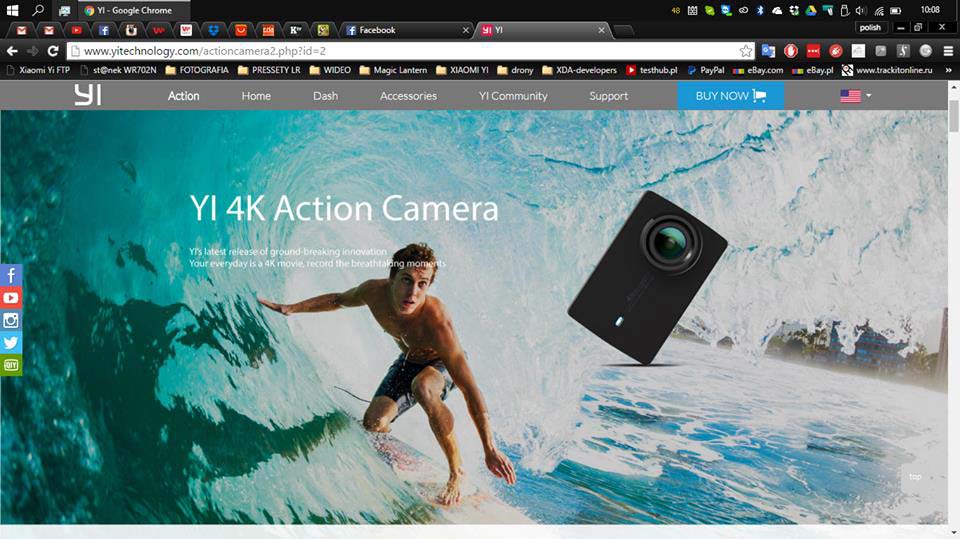Click the Instagram icon in social sidebar
Image resolution: width=960 pixels, height=539 pixels.
click(x=11, y=320)
